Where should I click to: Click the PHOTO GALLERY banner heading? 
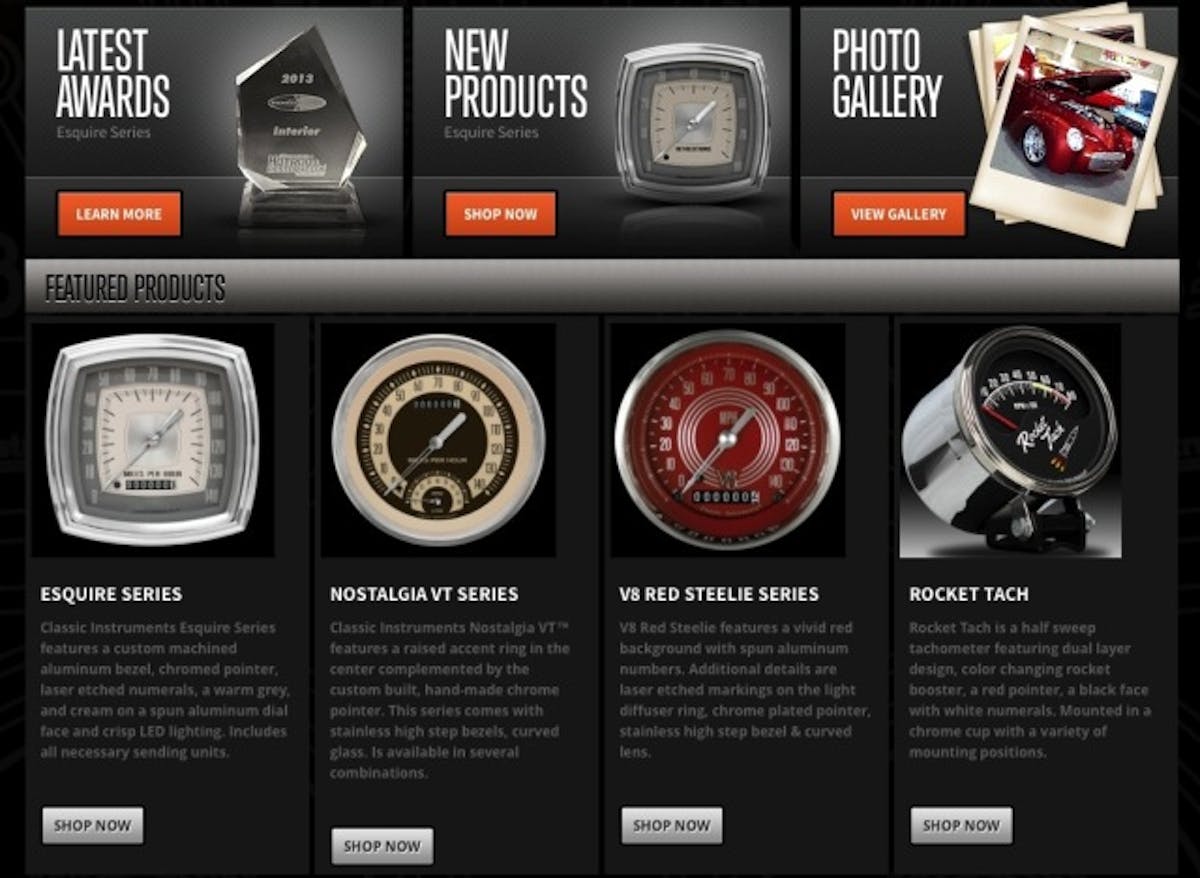point(887,72)
